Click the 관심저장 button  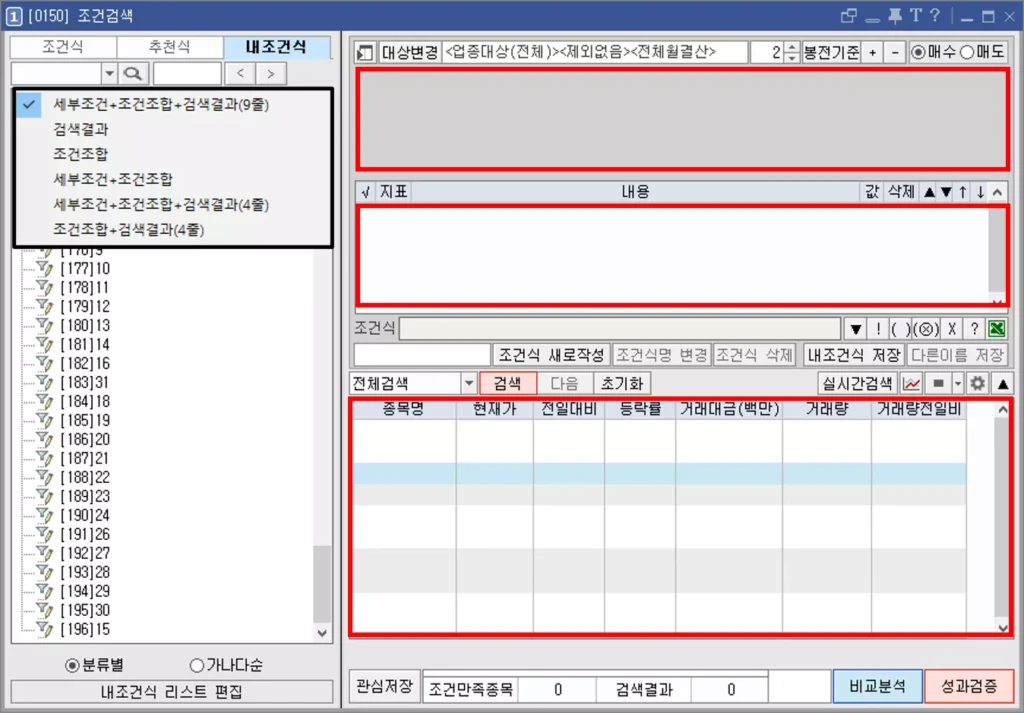384,686
